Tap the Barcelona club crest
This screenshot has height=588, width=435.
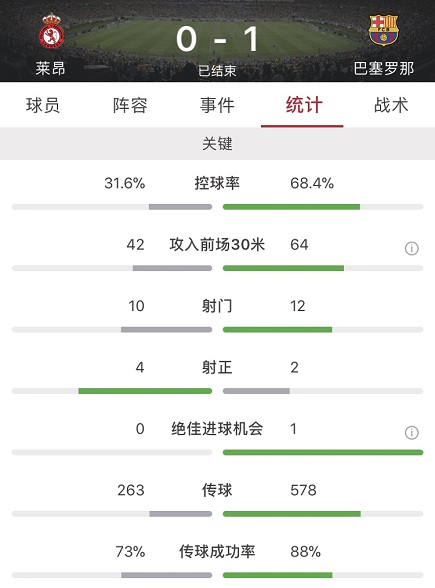[383, 30]
